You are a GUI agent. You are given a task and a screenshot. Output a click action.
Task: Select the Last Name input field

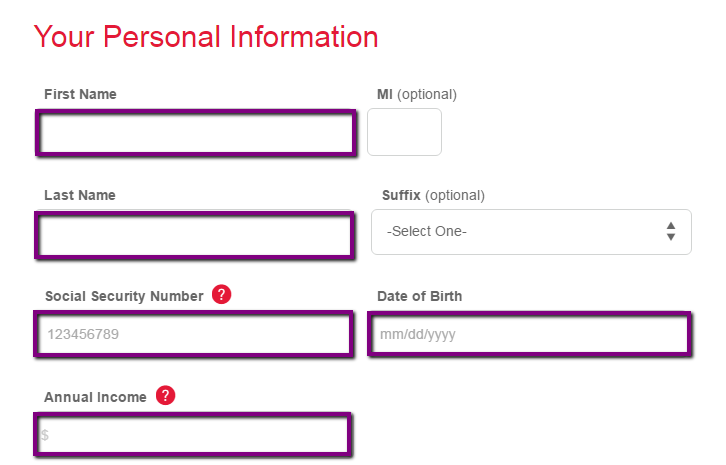click(194, 235)
